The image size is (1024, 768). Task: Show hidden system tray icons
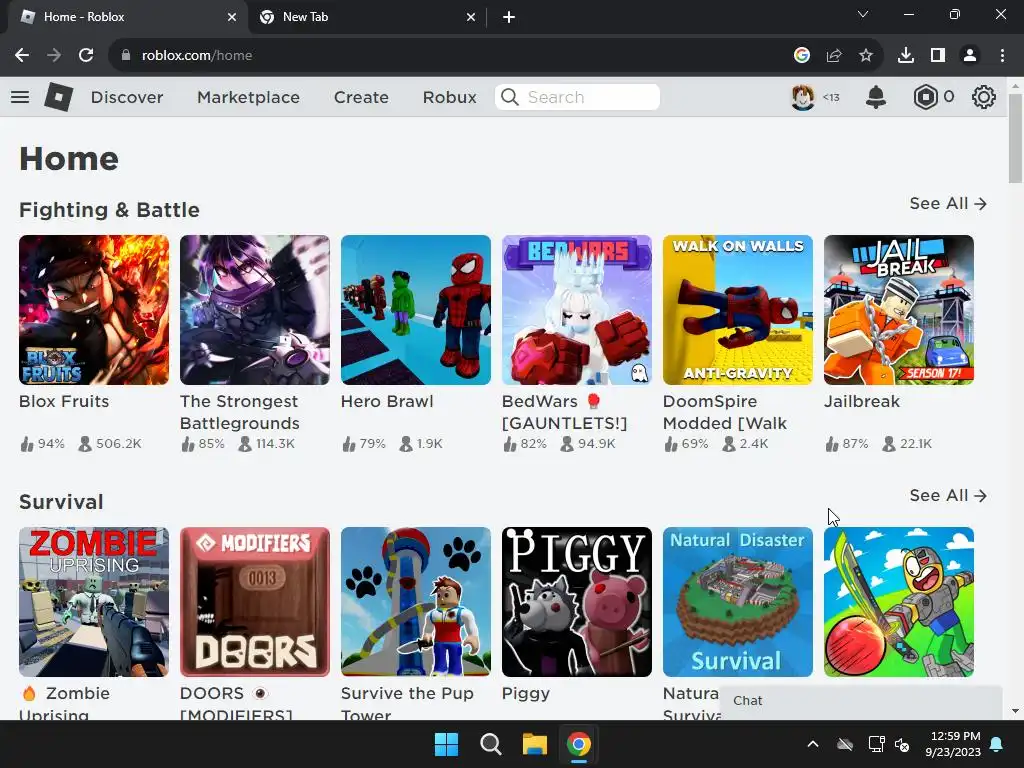pos(813,744)
